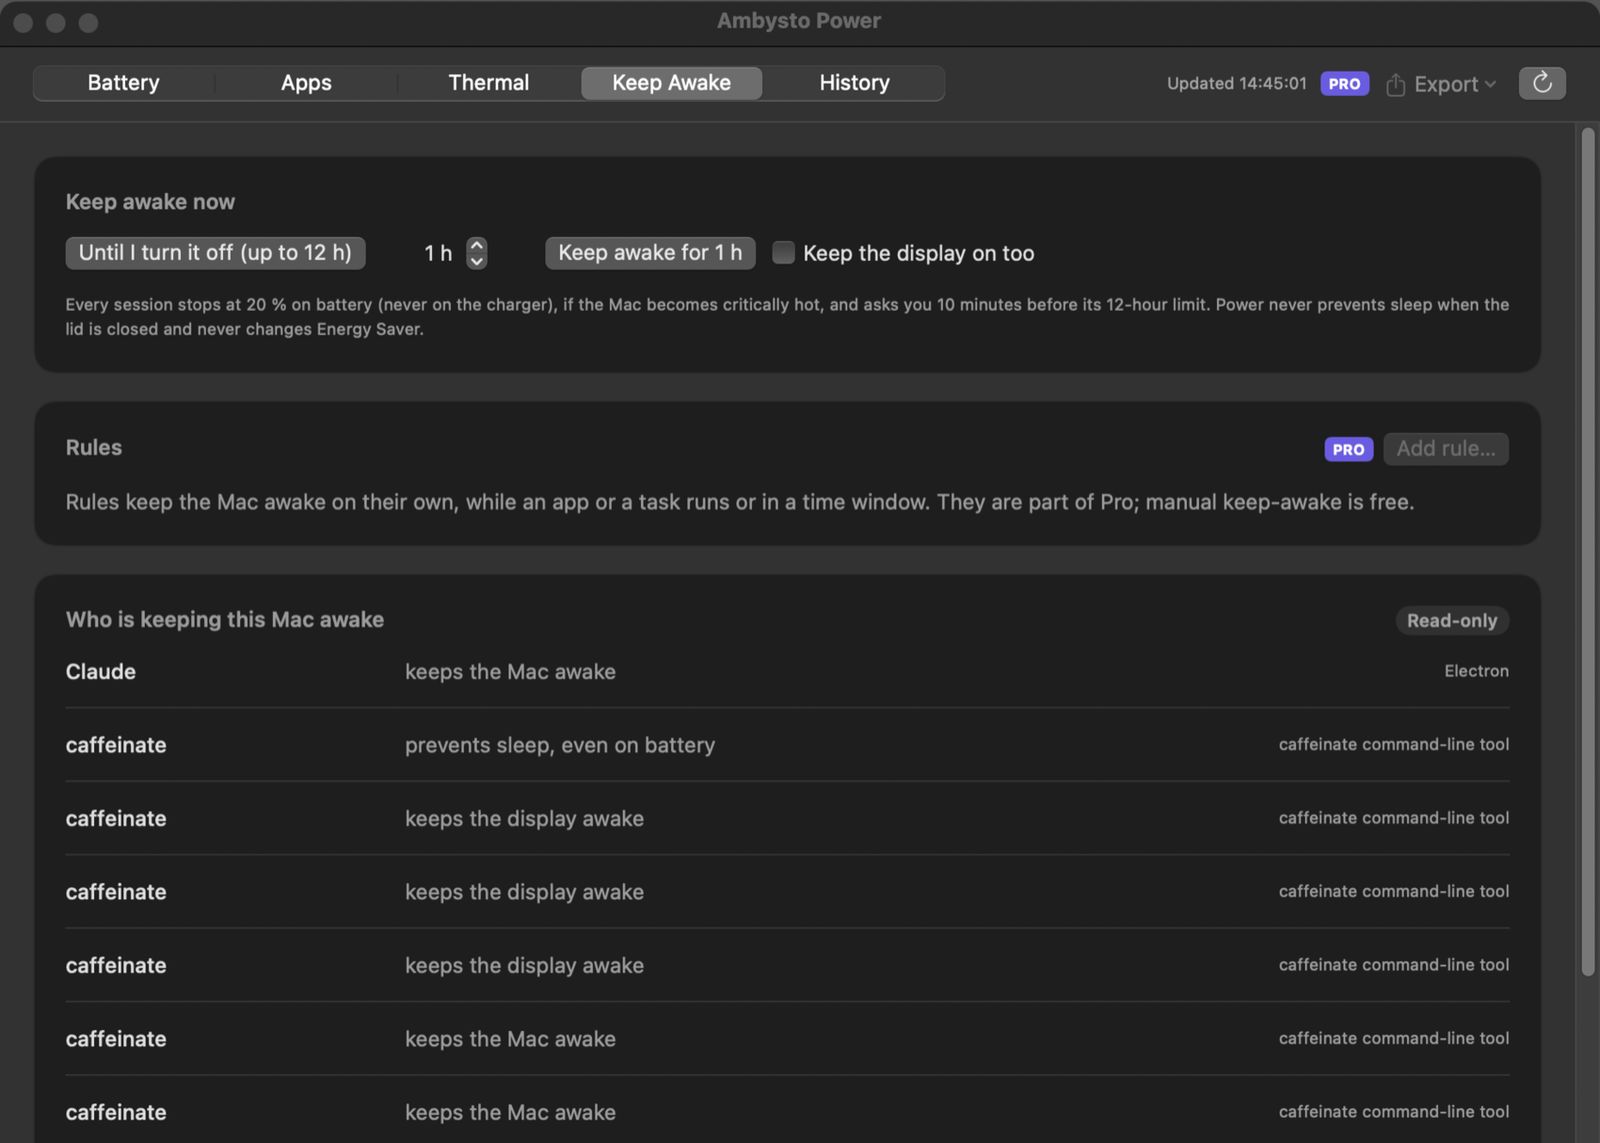This screenshot has height=1143, width=1600.
Task: Switch to the Battery tab
Action: [123, 83]
